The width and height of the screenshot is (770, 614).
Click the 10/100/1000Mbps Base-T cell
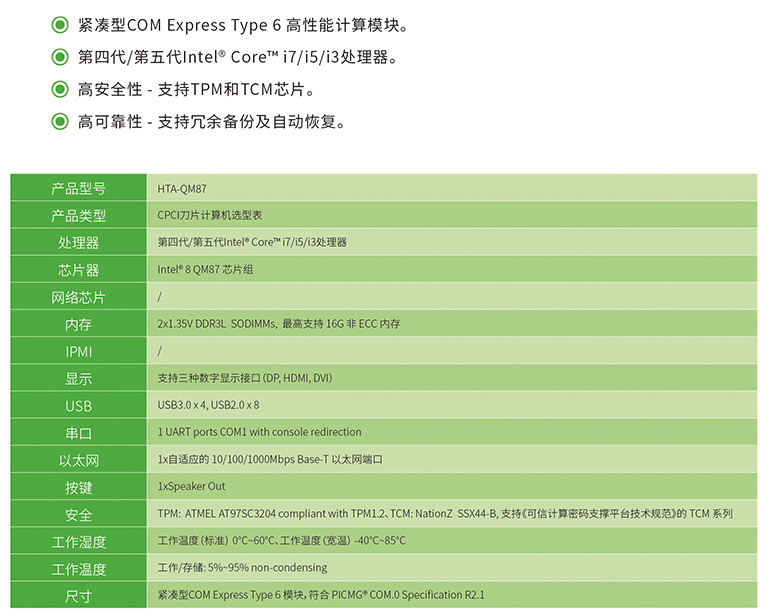[452, 460]
